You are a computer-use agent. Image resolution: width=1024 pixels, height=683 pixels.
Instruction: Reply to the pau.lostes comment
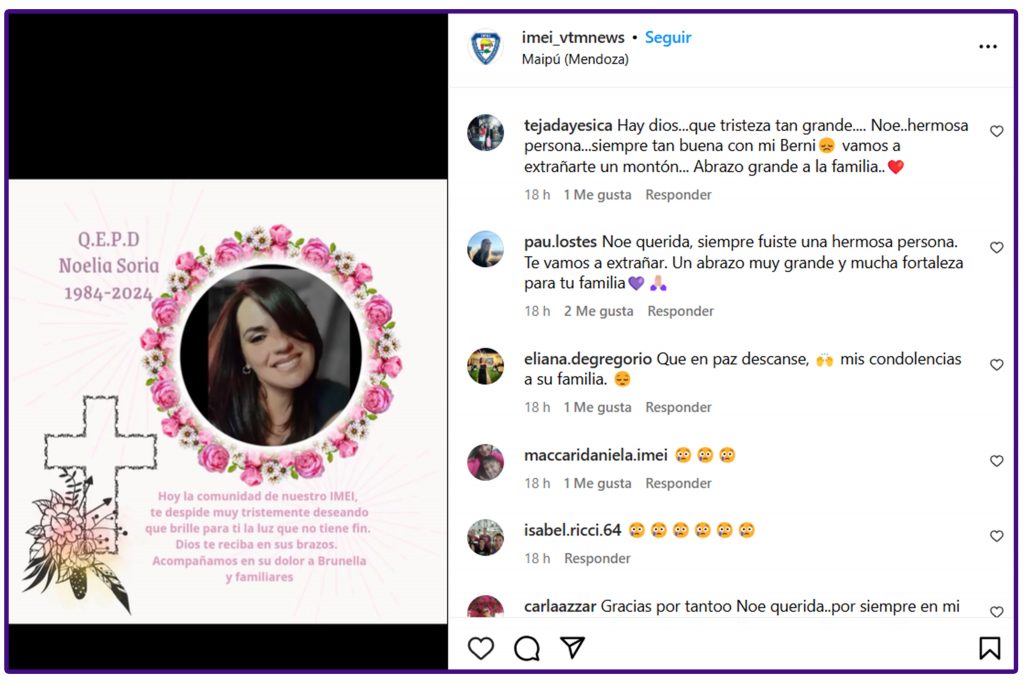pyautogui.click(x=680, y=311)
